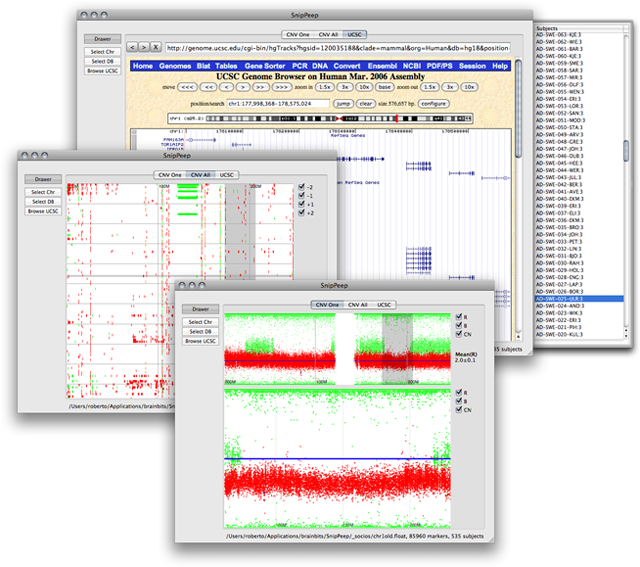Switch to the CNV All tab in the front window

[357, 304]
